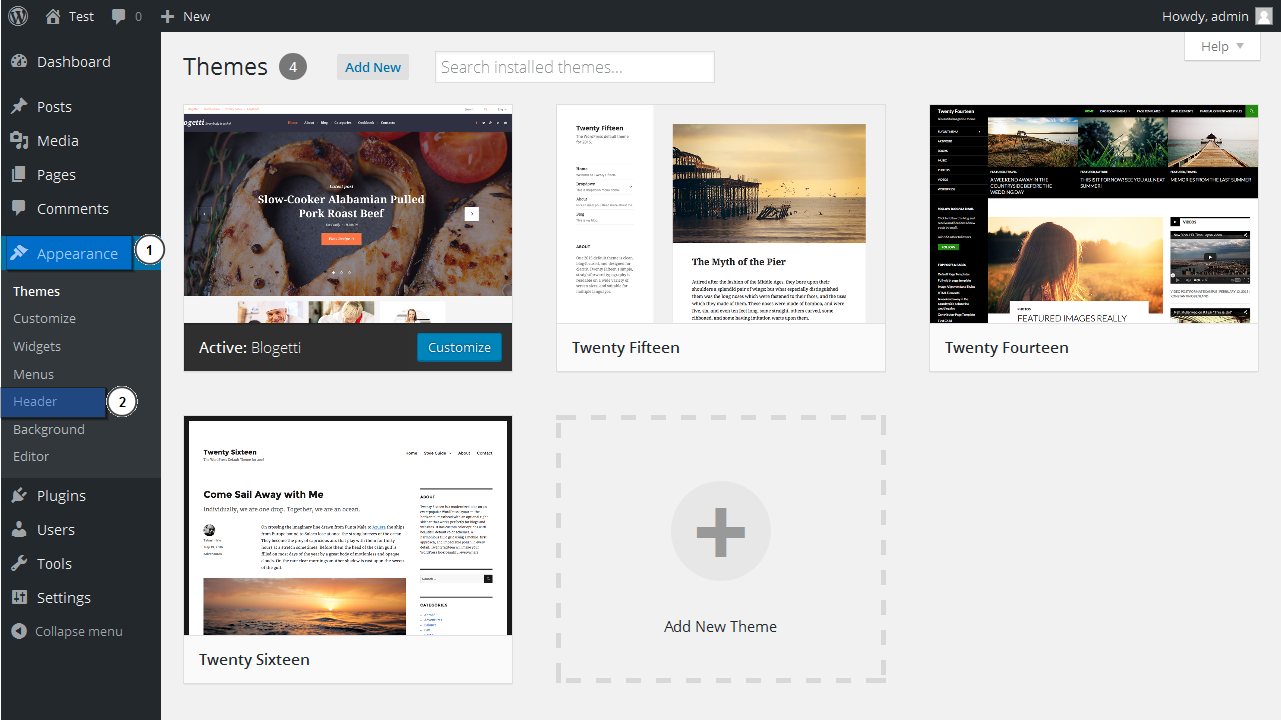Click the Settings sliders icon
The image size is (1281, 720).
[19, 597]
